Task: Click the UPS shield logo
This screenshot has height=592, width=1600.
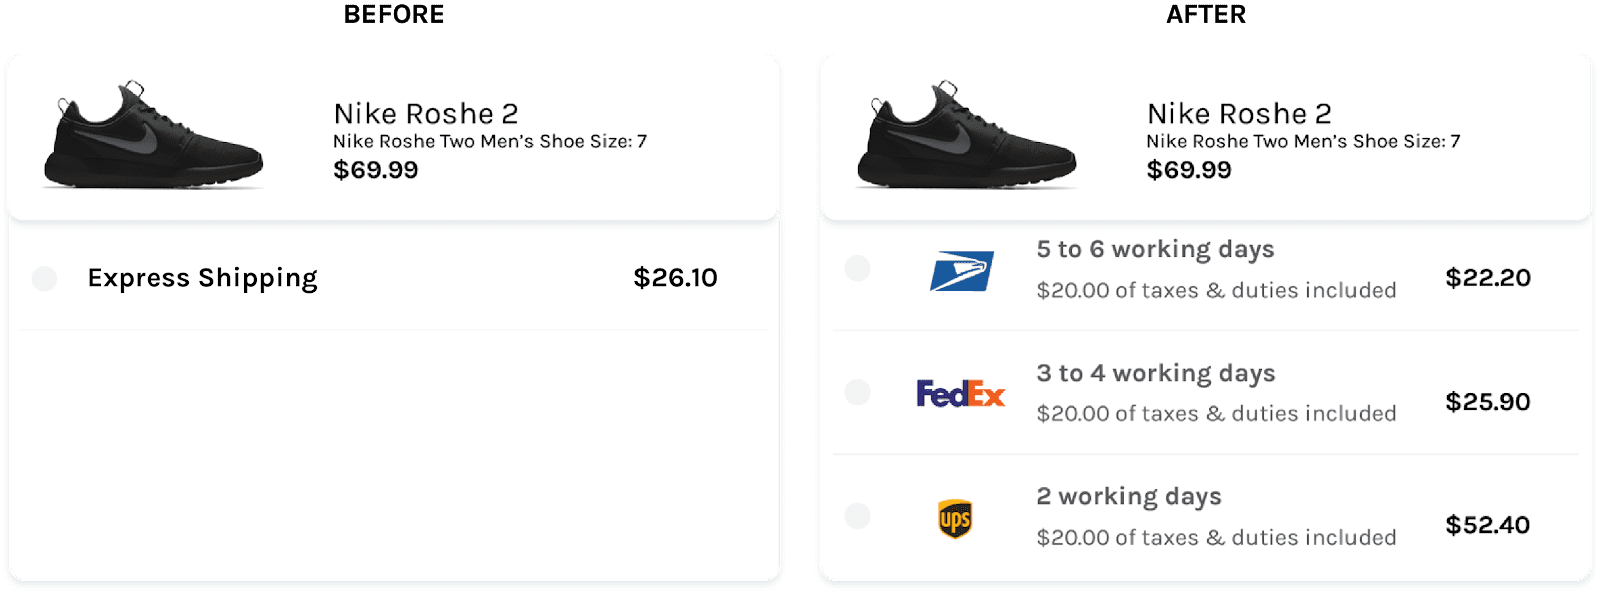Action: tap(955, 519)
